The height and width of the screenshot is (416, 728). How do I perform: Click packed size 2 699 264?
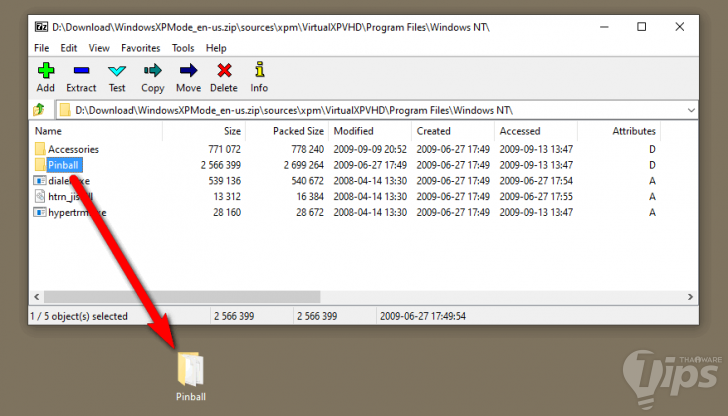coord(304,165)
